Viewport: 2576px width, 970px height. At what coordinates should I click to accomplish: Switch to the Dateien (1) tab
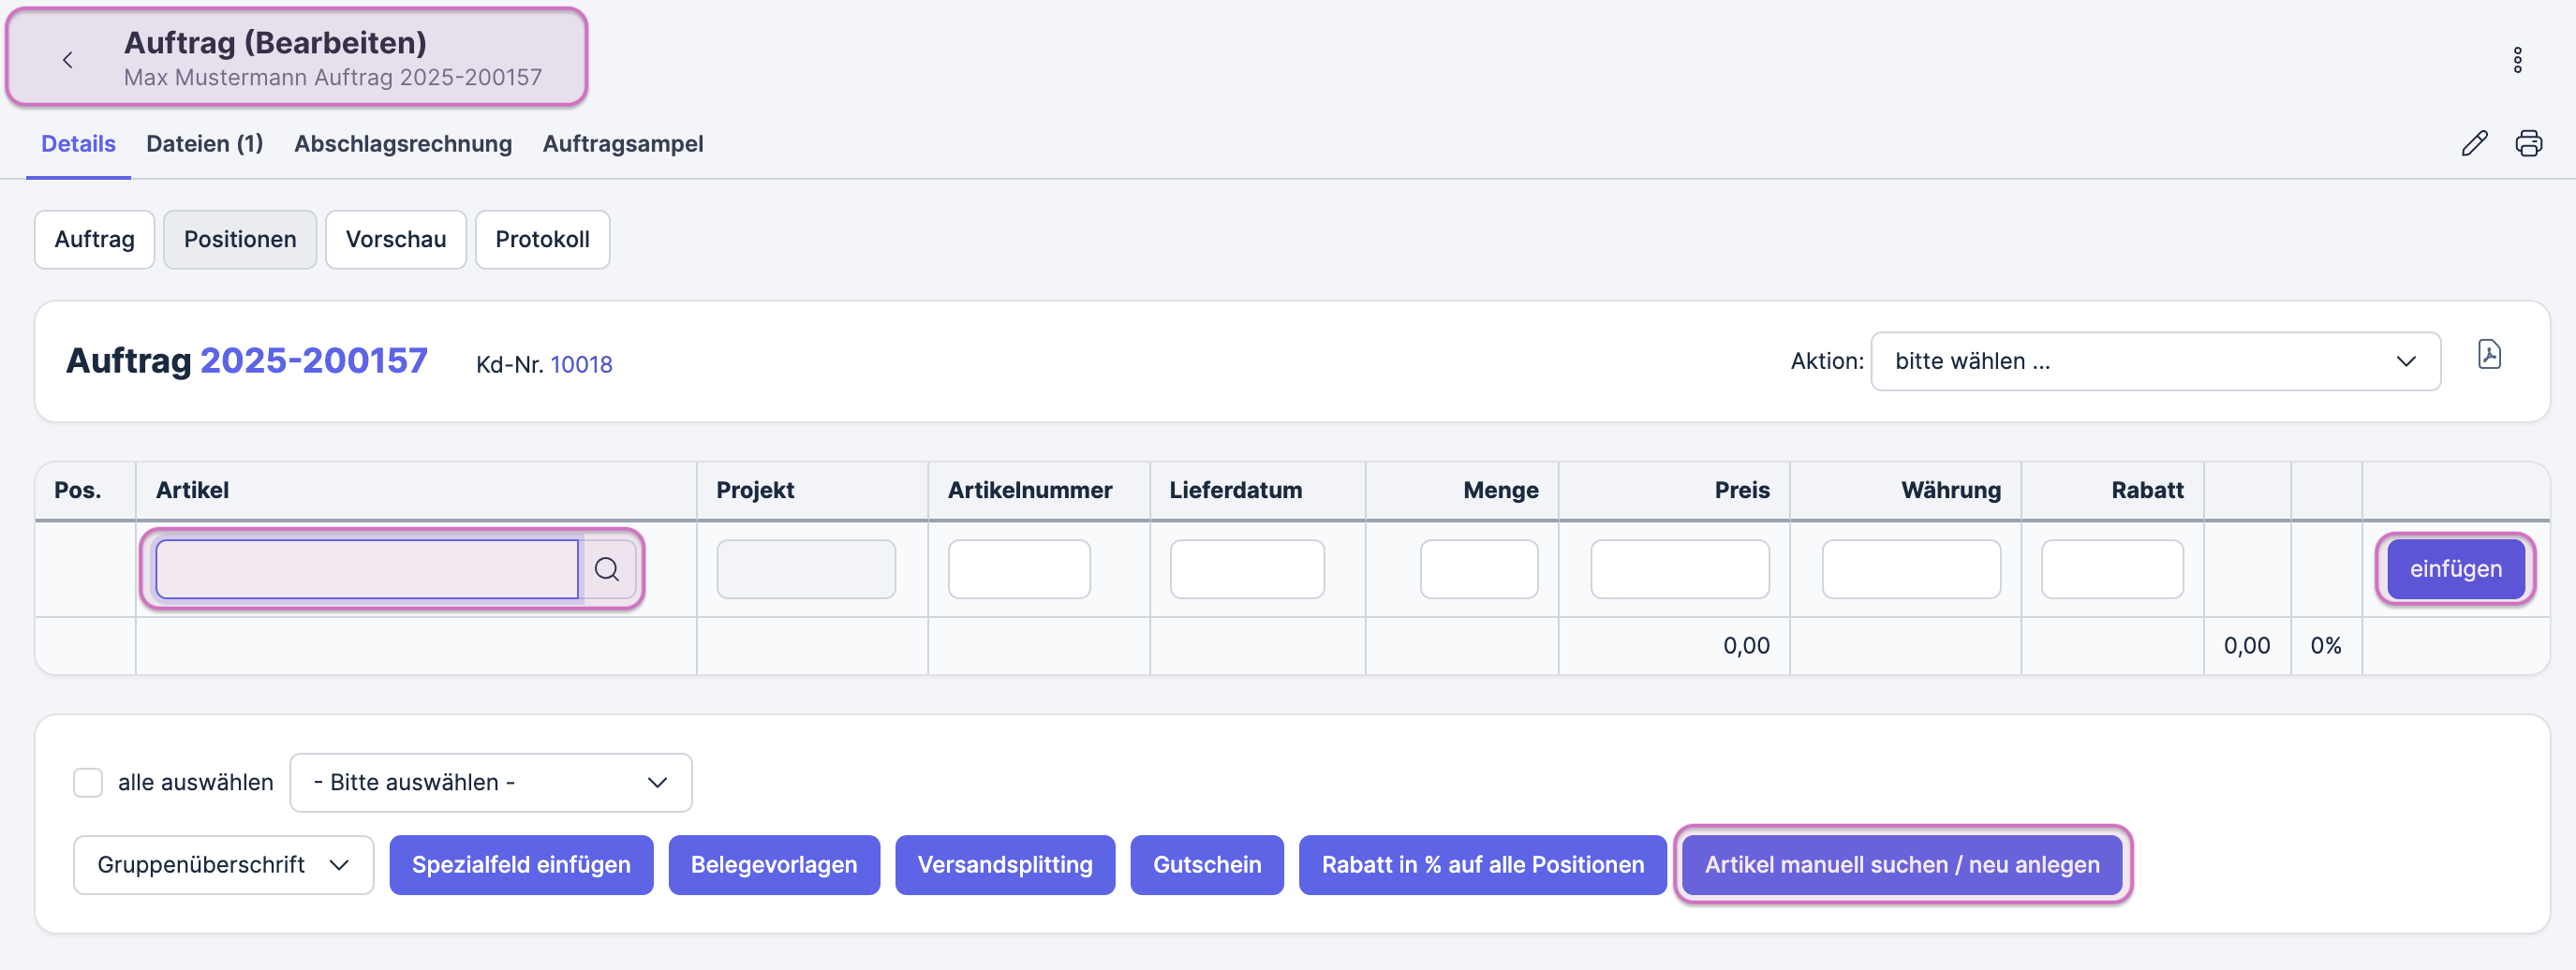[205, 144]
